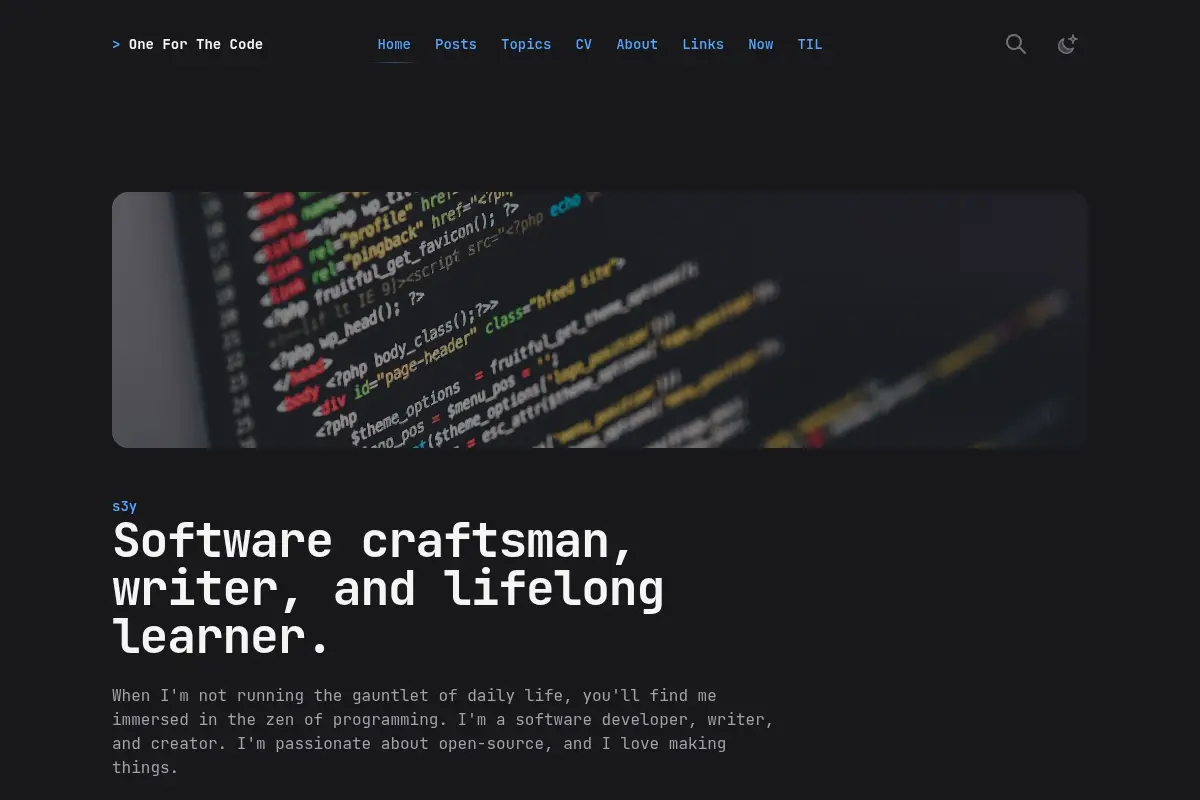Toggle dark mode moon icon

(x=1067, y=44)
